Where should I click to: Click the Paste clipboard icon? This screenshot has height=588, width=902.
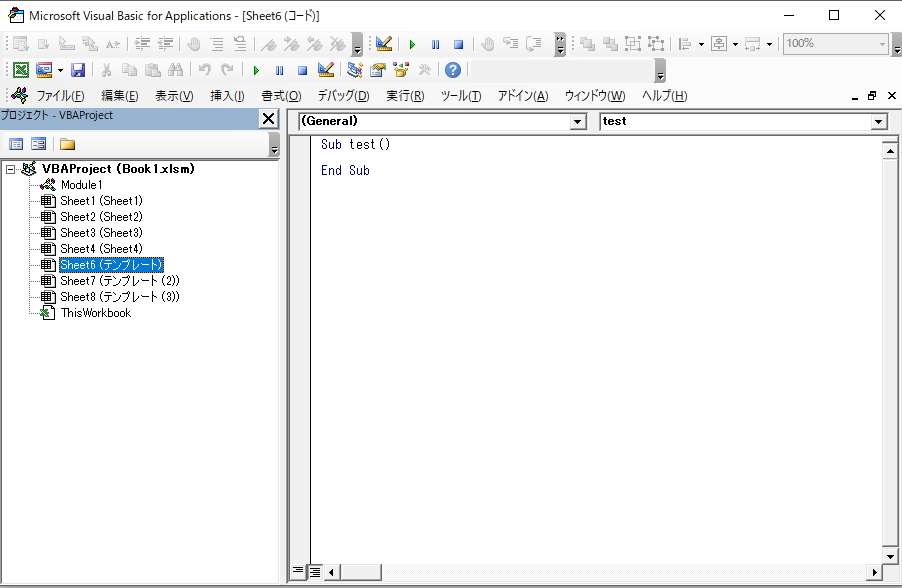pos(152,70)
